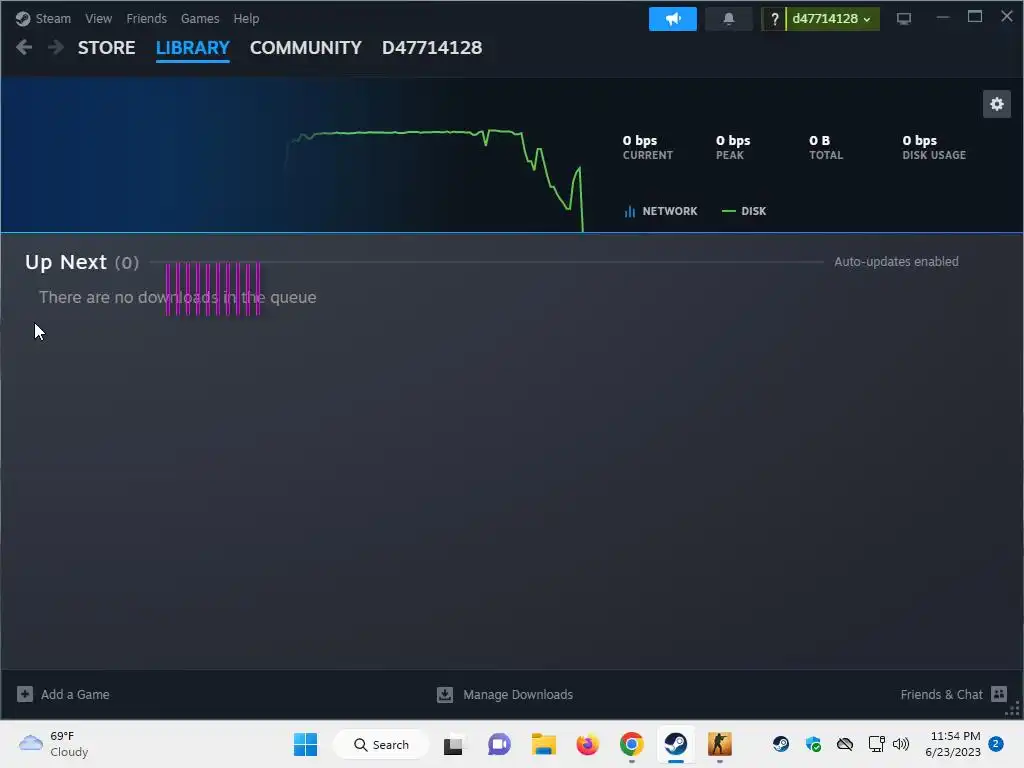Click the OneDrive cloud tray icon
The height and width of the screenshot is (768, 1024).
pos(845,744)
